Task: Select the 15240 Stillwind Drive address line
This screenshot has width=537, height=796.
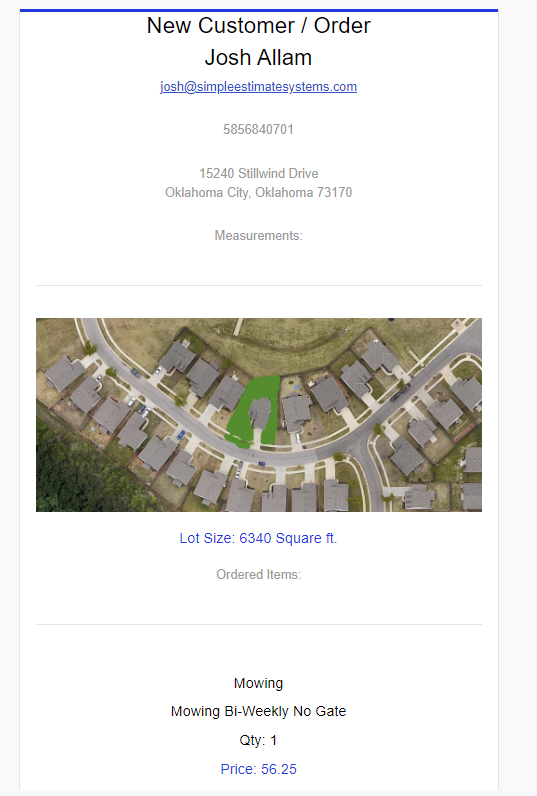Action: tap(258, 174)
